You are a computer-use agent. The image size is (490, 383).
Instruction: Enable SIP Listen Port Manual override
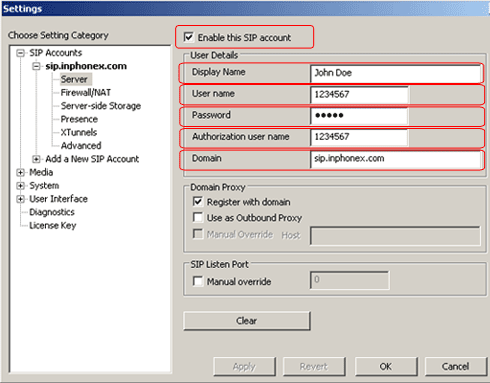[198, 281]
